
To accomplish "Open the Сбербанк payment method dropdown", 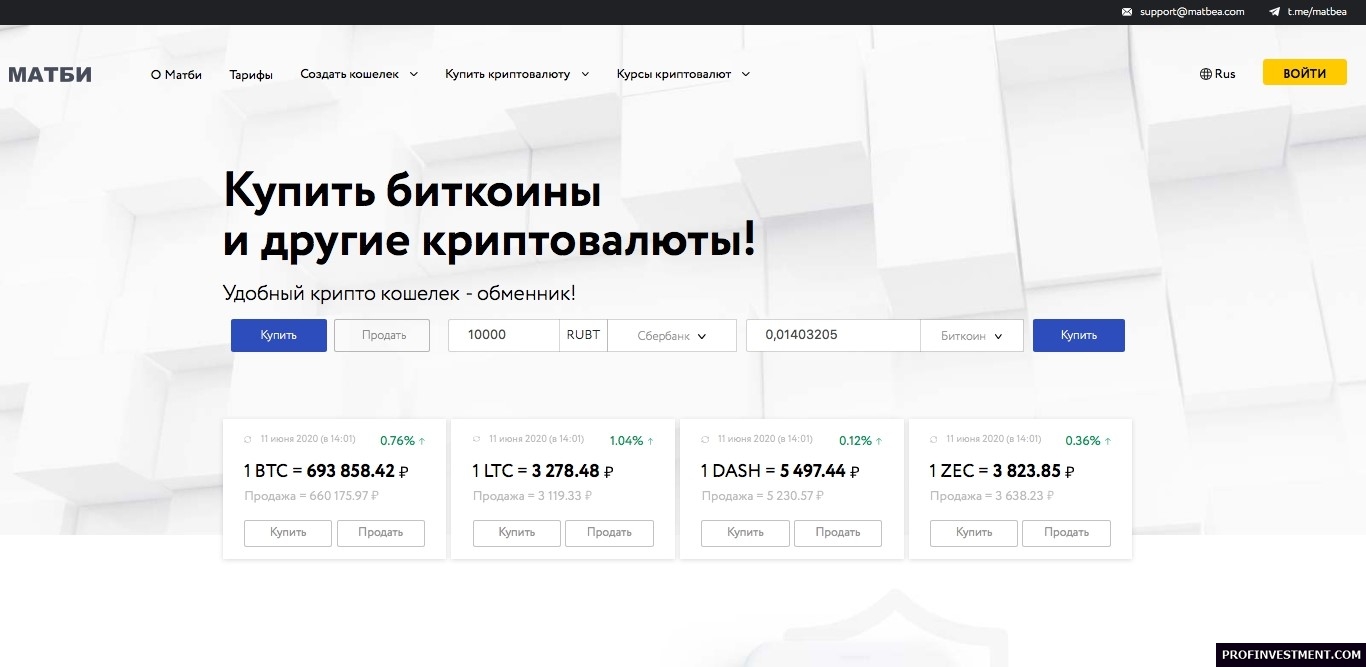I will [672, 336].
